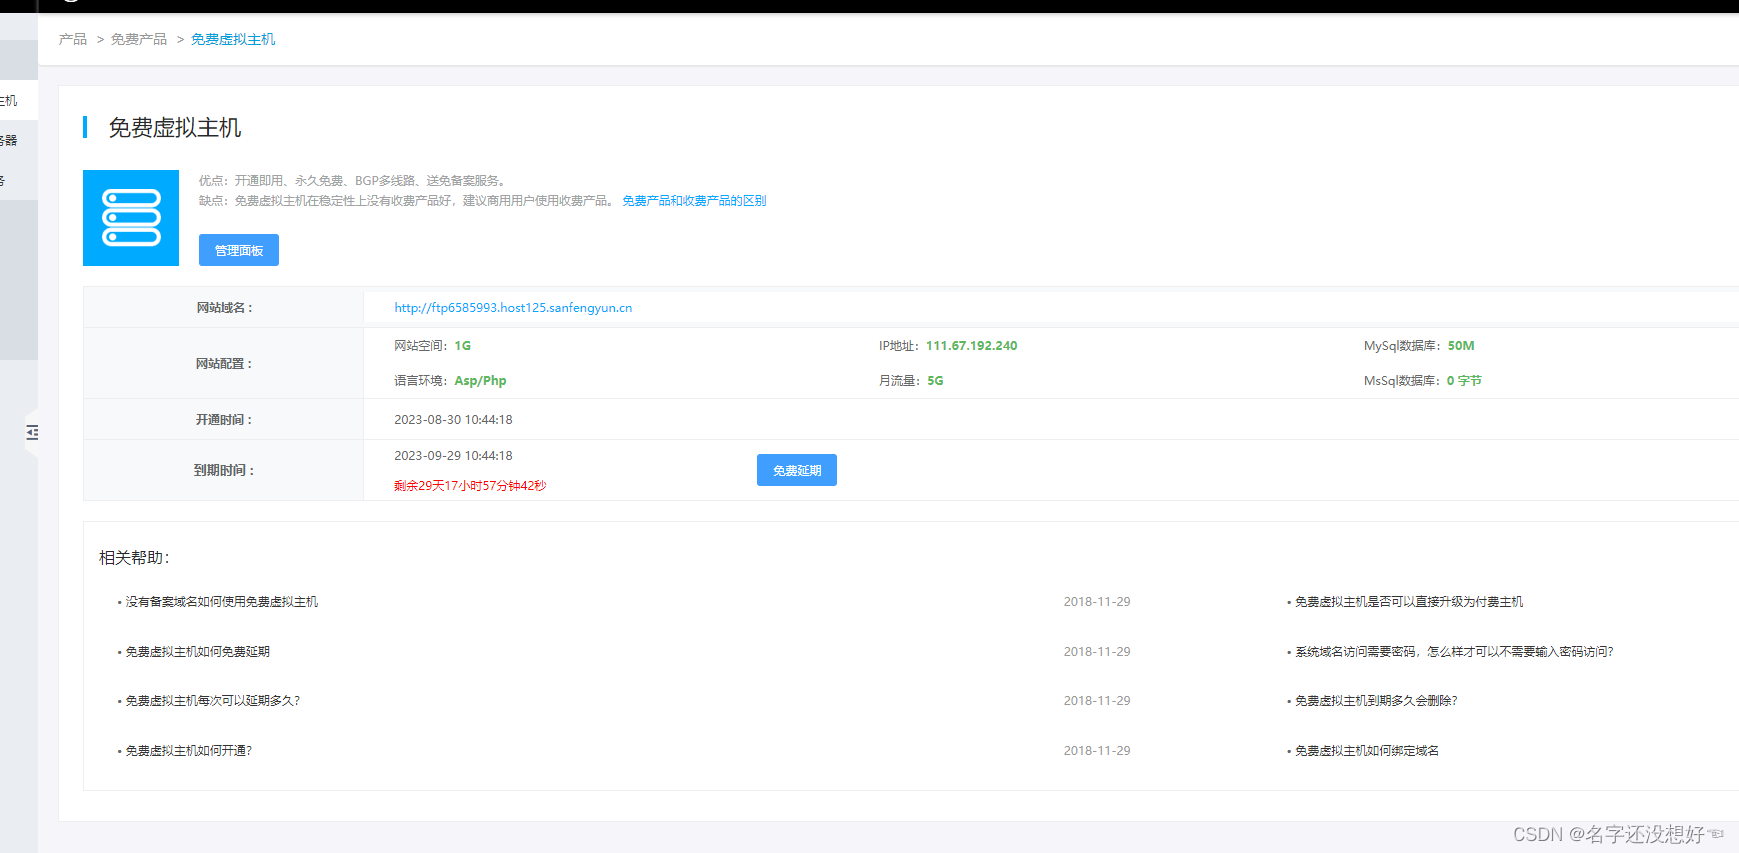Open help article 免费虚拟主机到期多久会删除?

tap(1376, 701)
